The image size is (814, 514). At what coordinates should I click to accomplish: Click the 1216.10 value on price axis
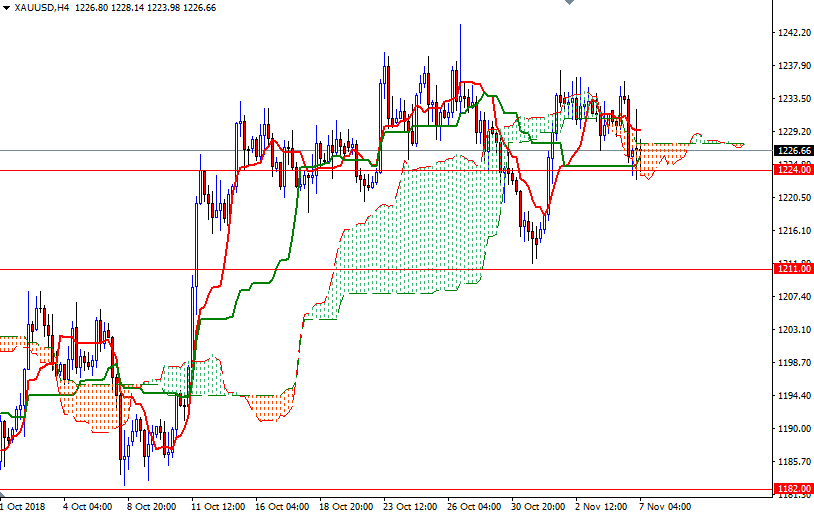point(794,231)
